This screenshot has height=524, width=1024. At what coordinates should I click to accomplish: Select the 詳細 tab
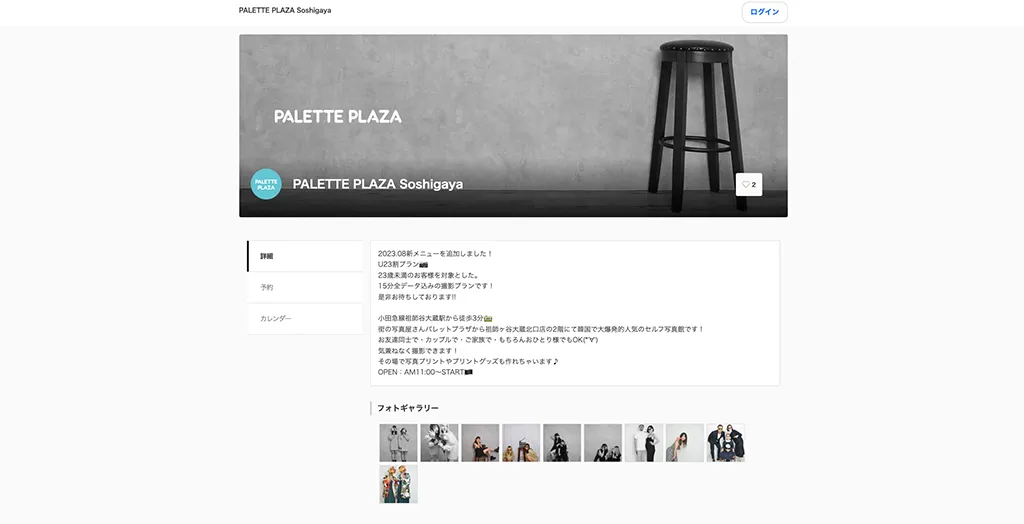pos(305,256)
